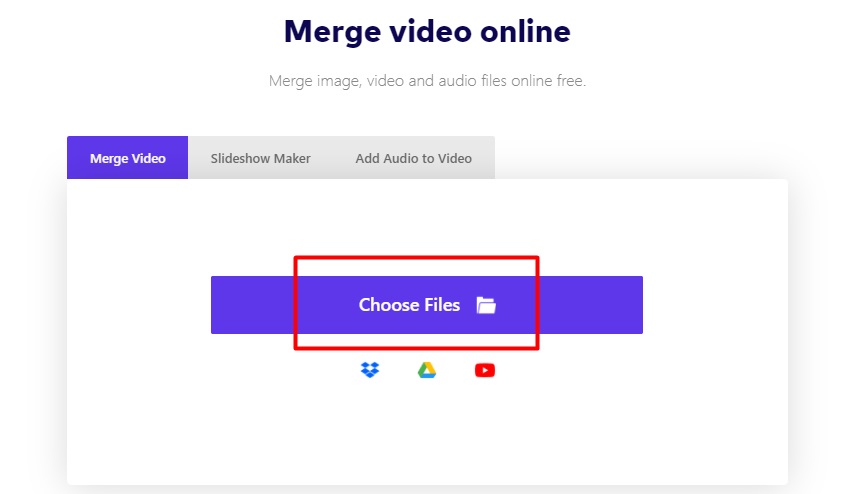Click the 'Merge video online' heading
This screenshot has height=494, width=851.
[x=427, y=31]
